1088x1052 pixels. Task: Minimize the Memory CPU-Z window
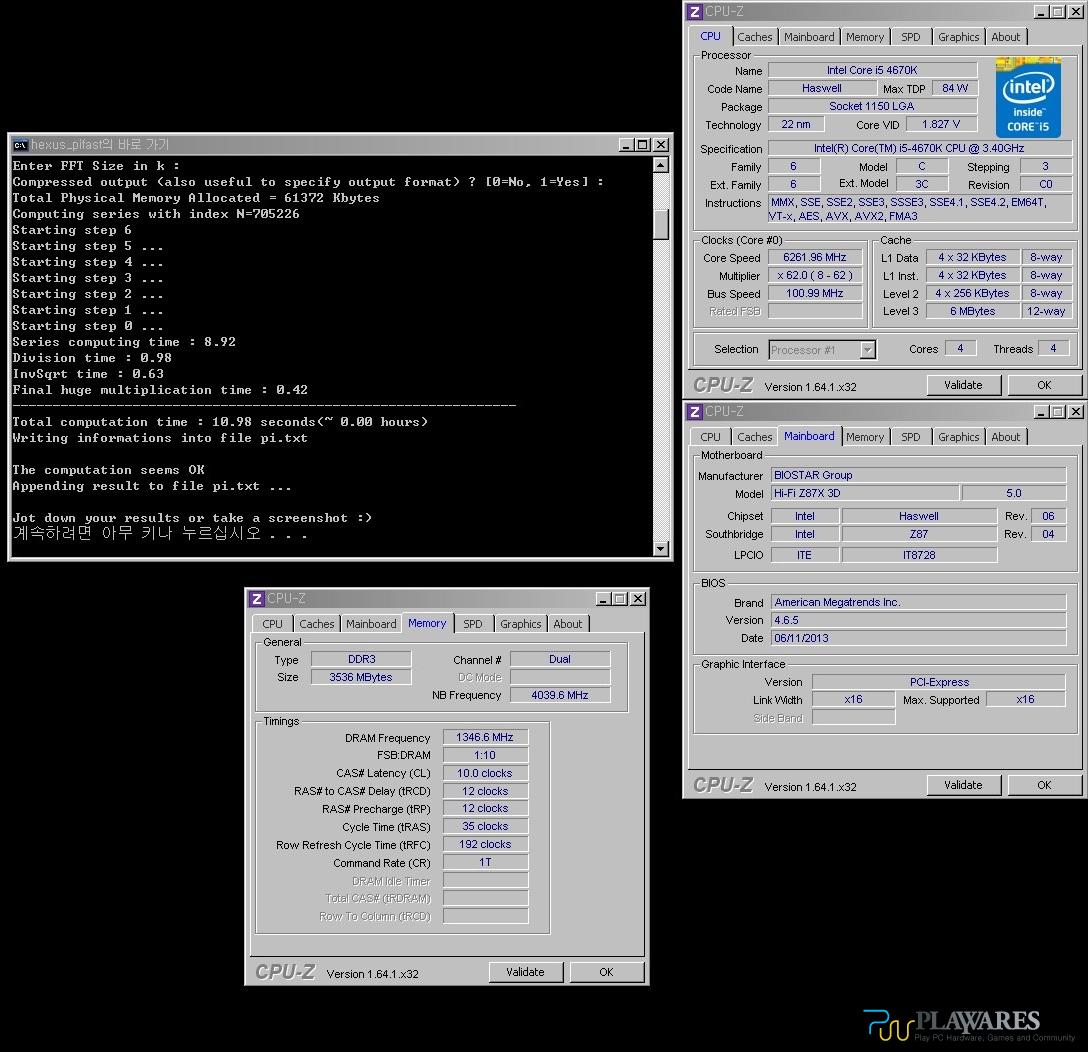point(603,599)
